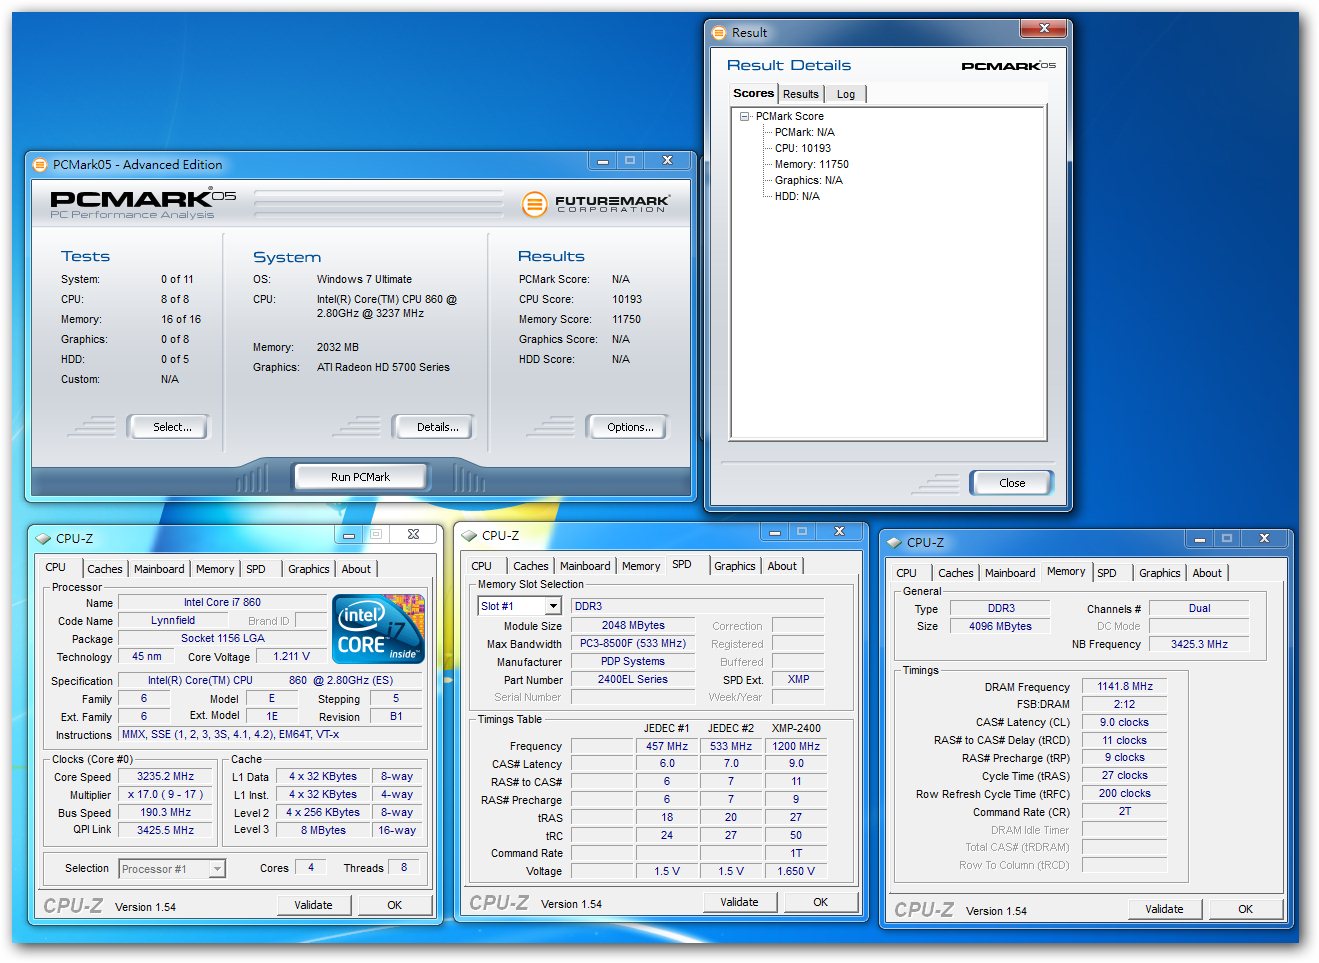Close the CPU-Z Memory window

1264,539
